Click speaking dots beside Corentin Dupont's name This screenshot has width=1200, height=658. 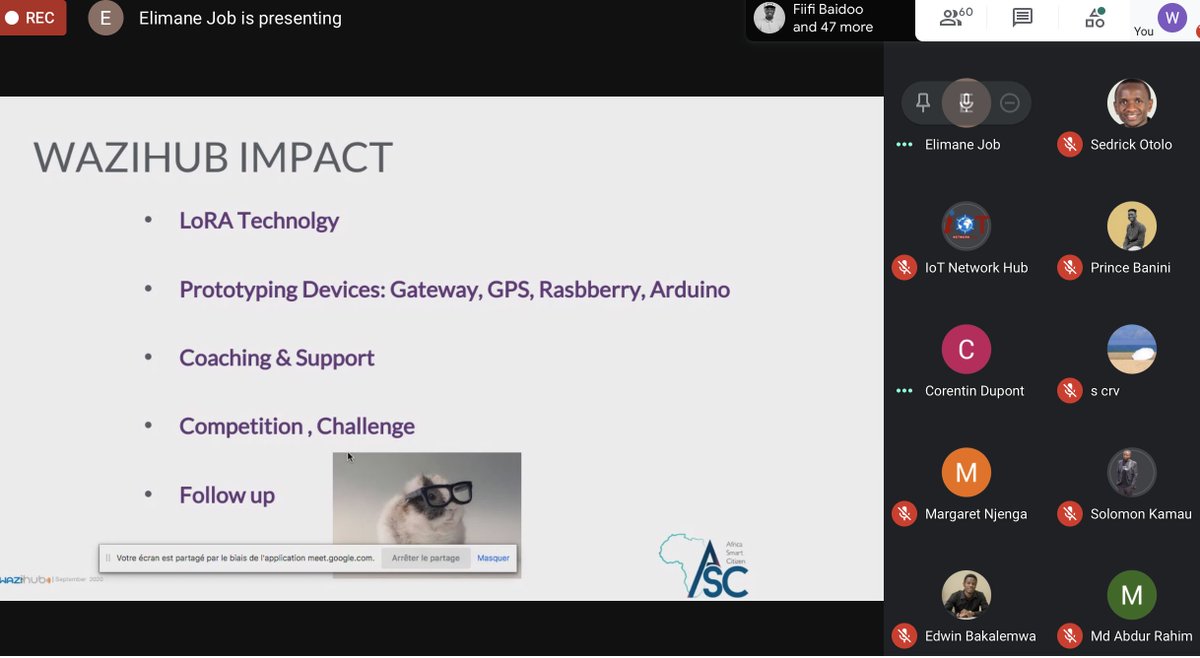click(904, 391)
